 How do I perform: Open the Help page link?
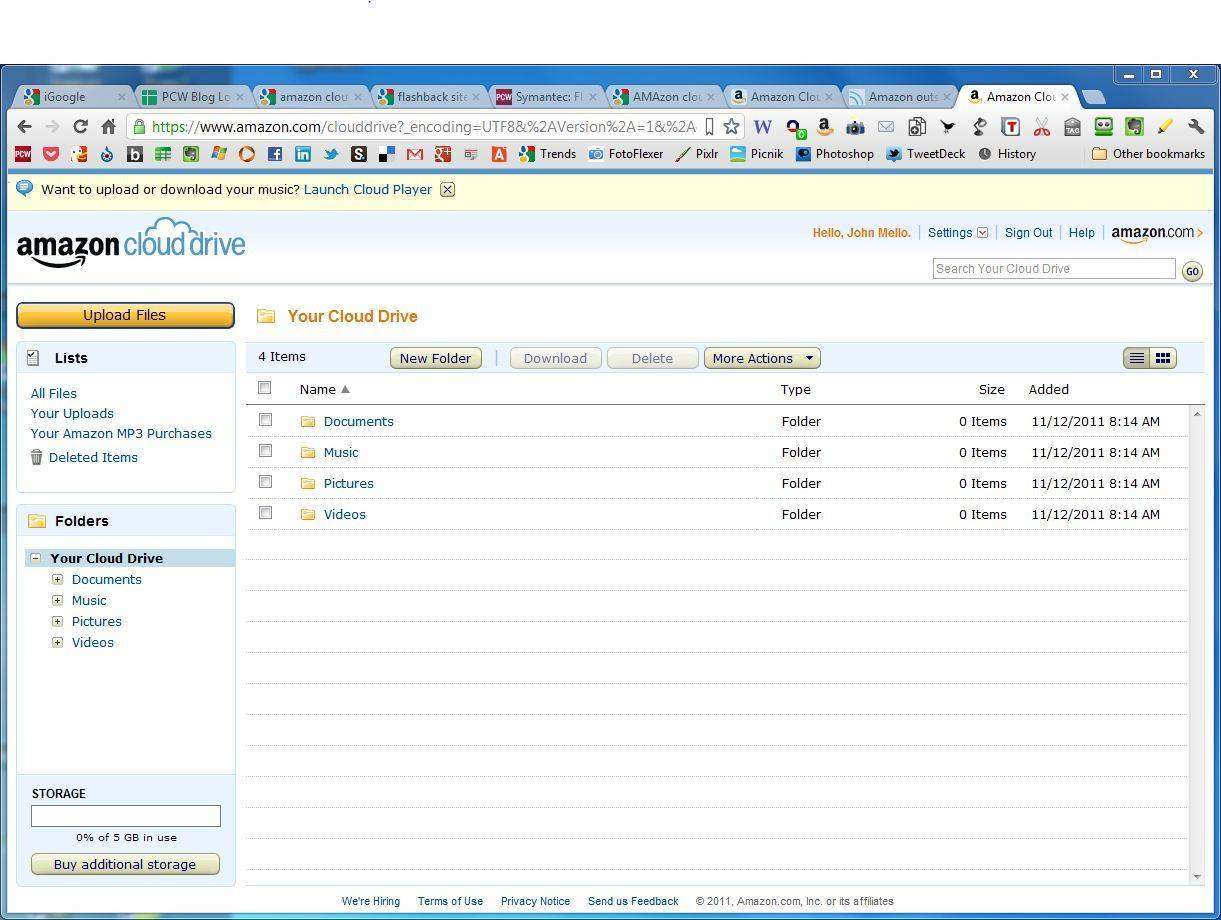click(x=1081, y=233)
